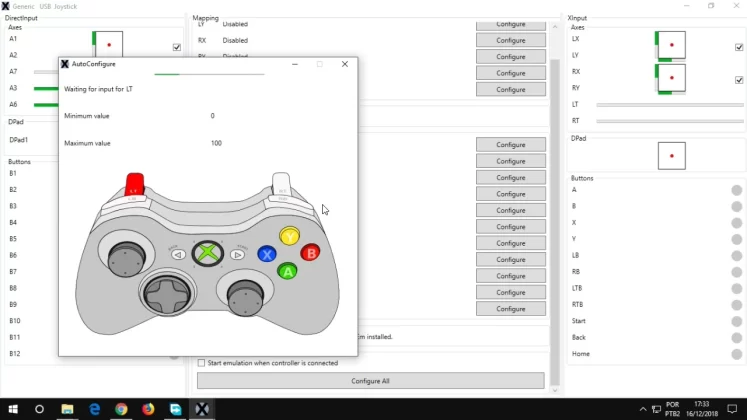Click the left analog stick on controller image
The width and height of the screenshot is (747, 420).
click(x=126, y=258)
